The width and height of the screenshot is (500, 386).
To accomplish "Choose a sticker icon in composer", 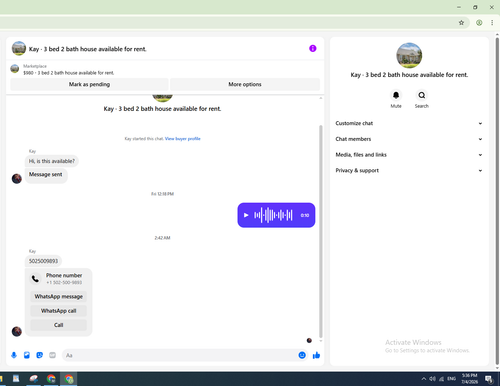I will (40, 355).
